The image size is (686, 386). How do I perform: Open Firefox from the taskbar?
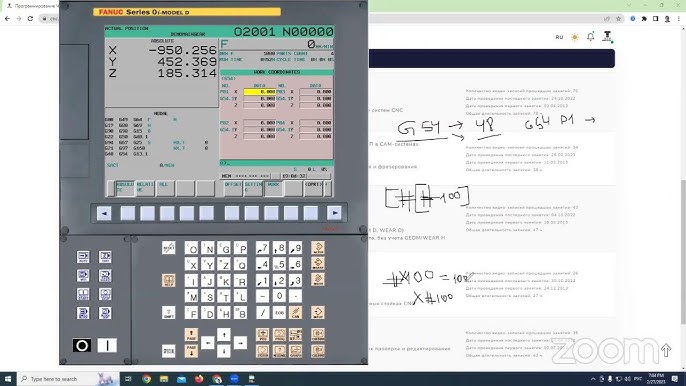click(x=199, y=379)
